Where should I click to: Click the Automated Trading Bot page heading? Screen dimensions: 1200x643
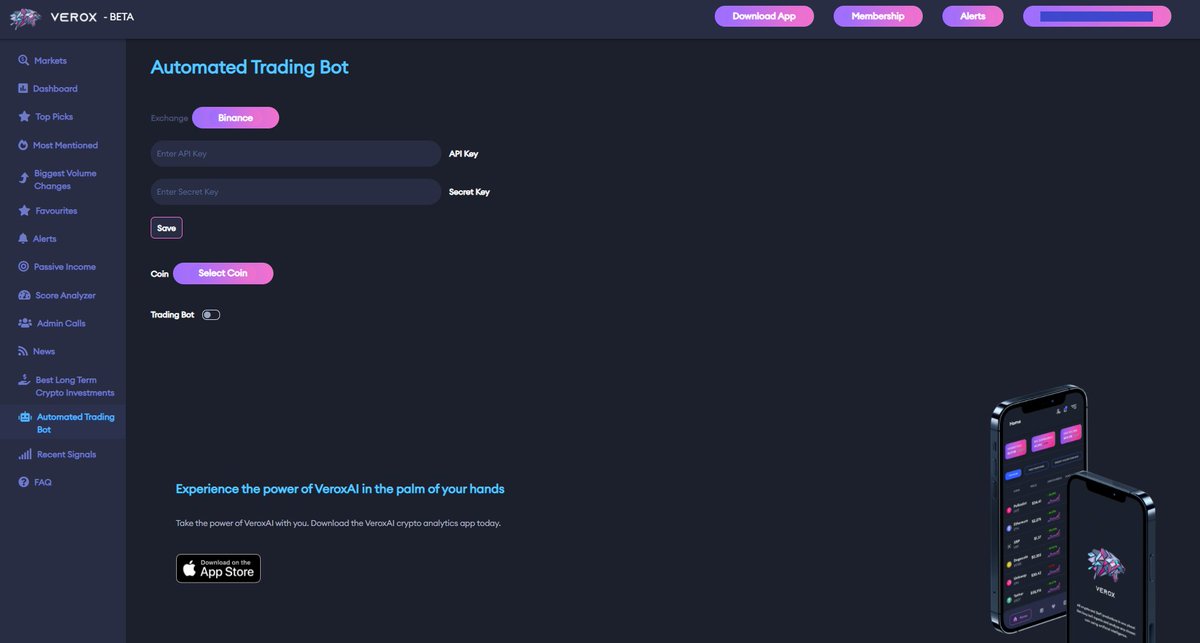(x=249, y=67)
